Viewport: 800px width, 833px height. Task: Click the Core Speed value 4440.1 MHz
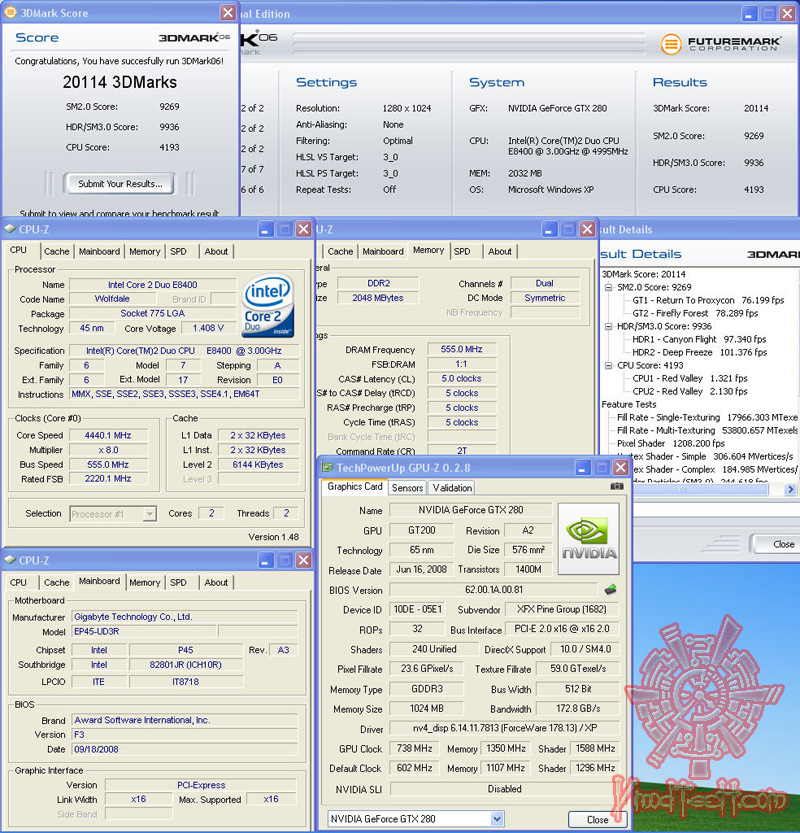(108, 435)
